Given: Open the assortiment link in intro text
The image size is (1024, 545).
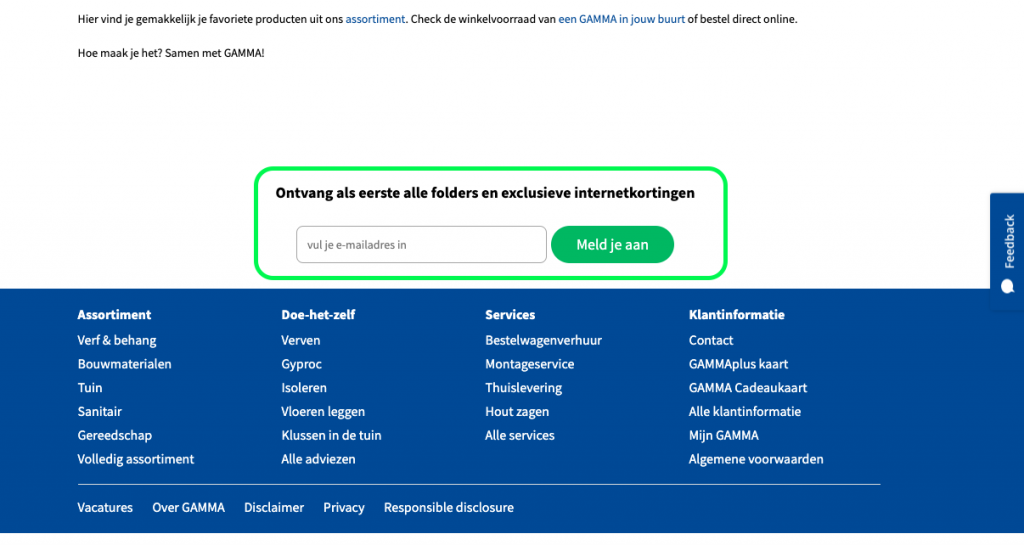Looking at the screenshot, I should [375, 19].
